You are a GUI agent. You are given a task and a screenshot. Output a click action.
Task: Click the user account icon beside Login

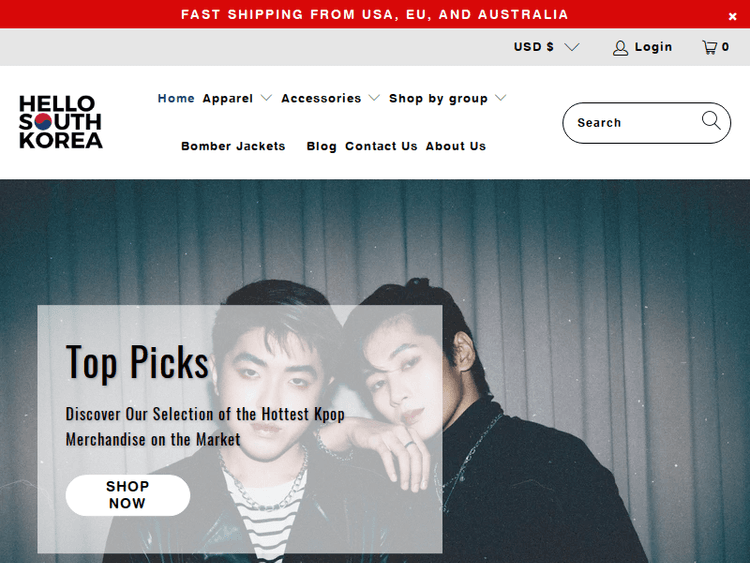pos(620,48)
